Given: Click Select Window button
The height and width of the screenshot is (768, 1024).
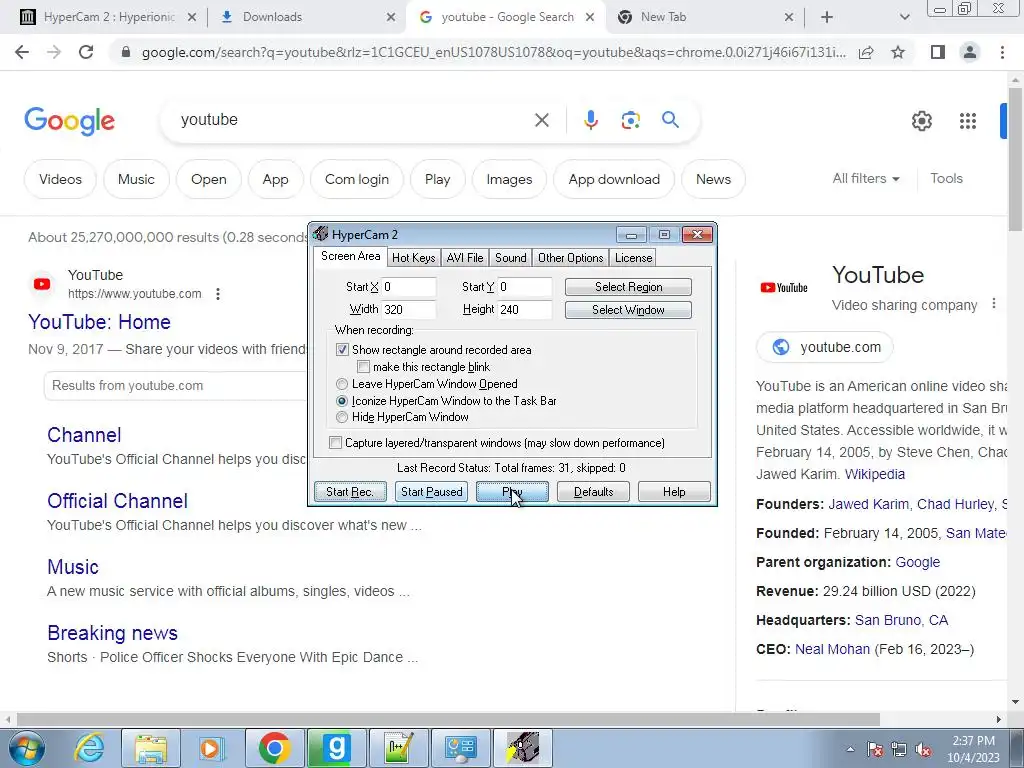Looking at the screenshot, I should pyautogui.click(x=628, y=310).
